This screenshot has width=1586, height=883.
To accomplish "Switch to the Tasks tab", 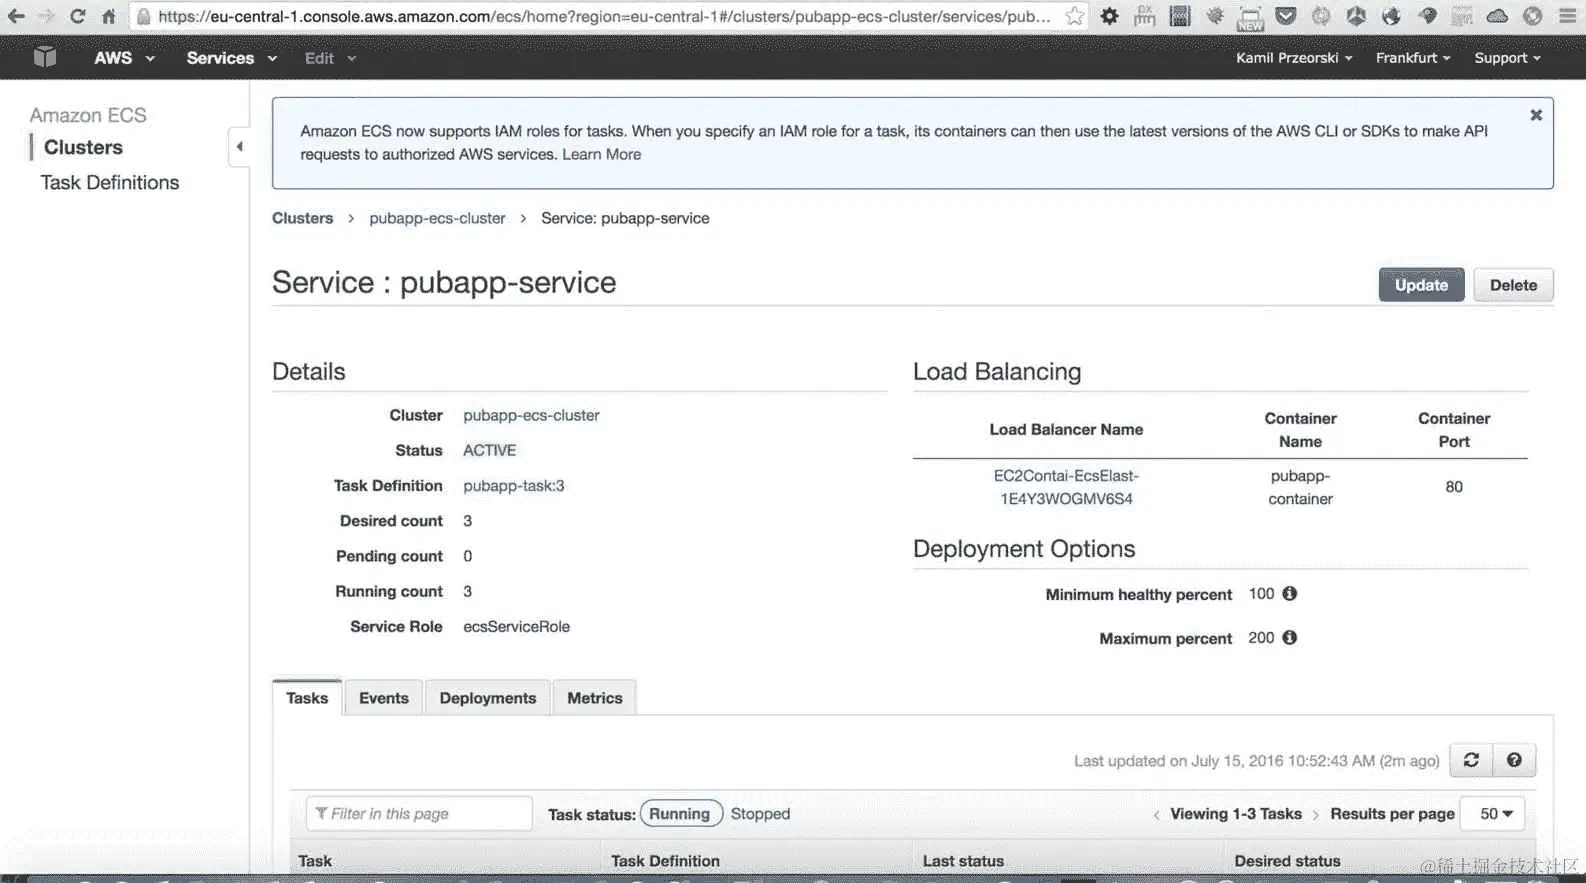I will (307, 698).
